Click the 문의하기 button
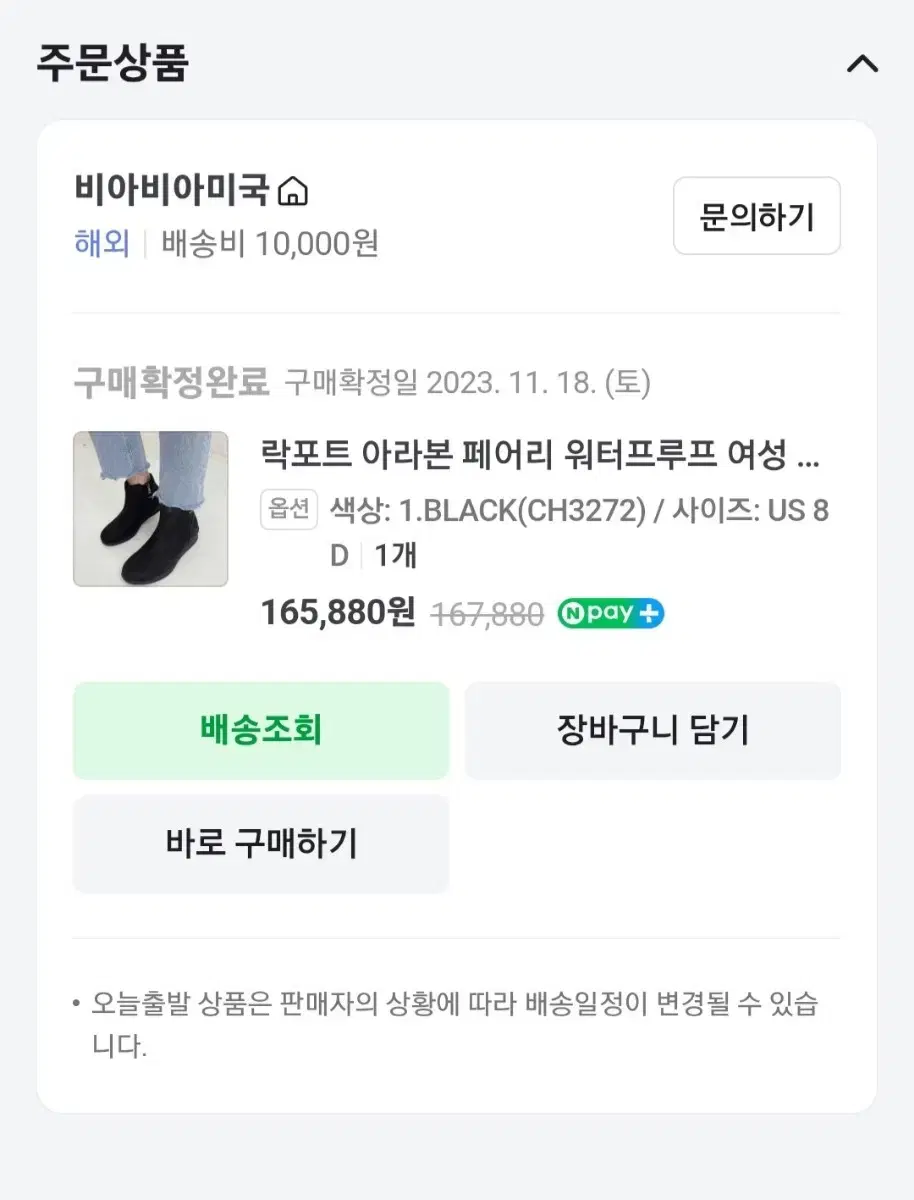The height and width of the screenshot is (1200, 914). point(757,216)
